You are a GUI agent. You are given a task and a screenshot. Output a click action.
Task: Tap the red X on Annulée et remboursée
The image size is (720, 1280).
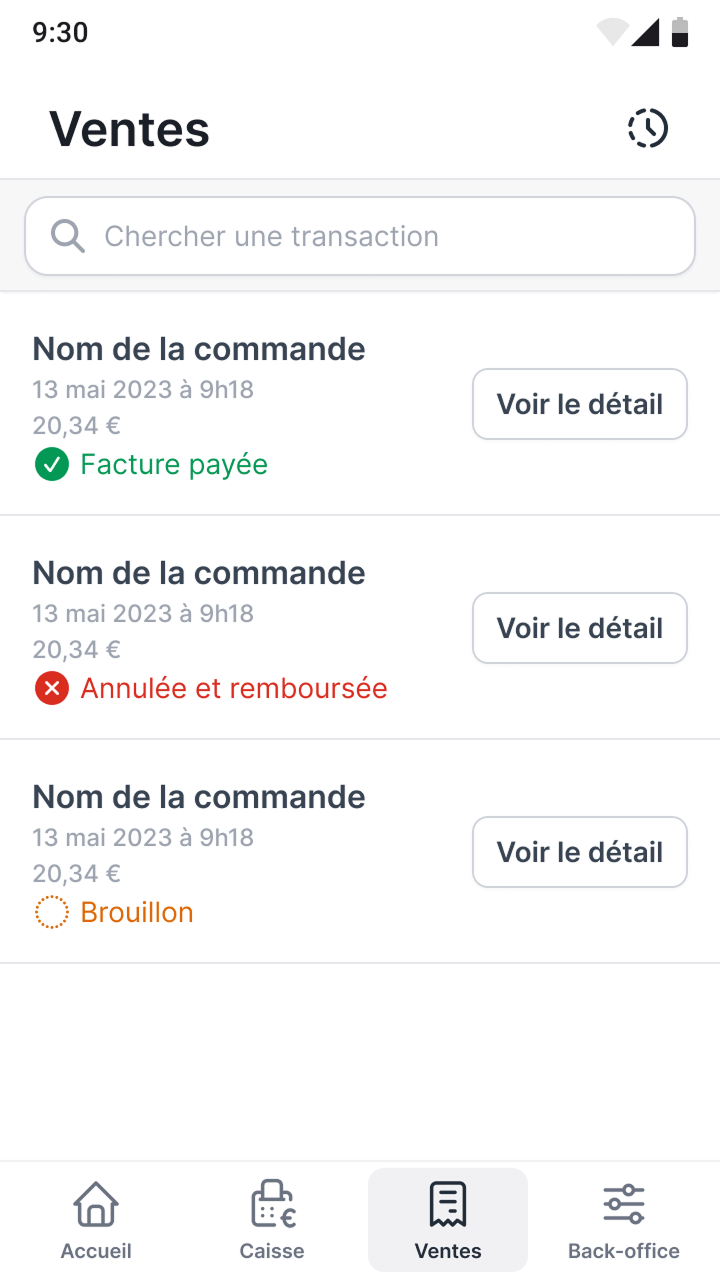(x=51, y=688)
